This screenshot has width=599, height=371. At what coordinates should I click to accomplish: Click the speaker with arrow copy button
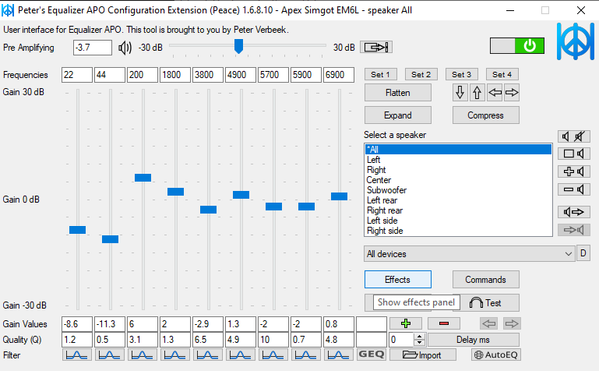(574, 212)
